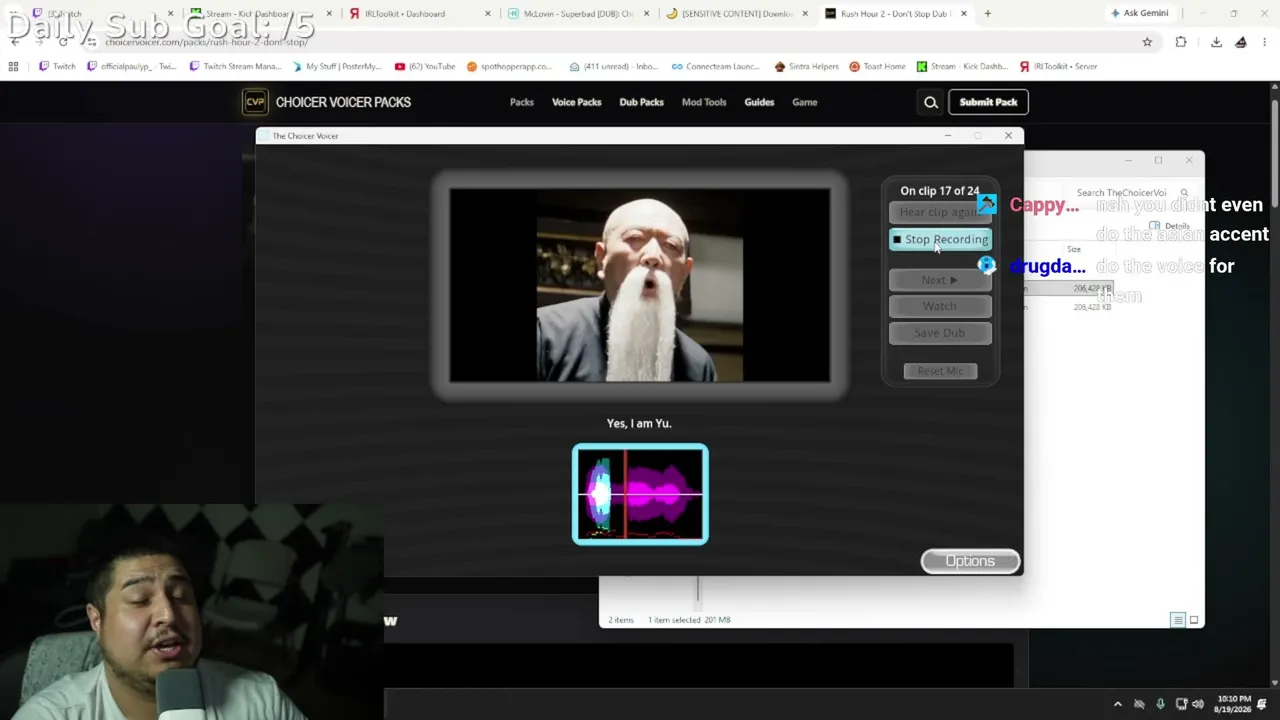Open the Dub Packs menu item
Viewport: 1280px width, 720px height.
pyautogui.click(x=641, y=102)
